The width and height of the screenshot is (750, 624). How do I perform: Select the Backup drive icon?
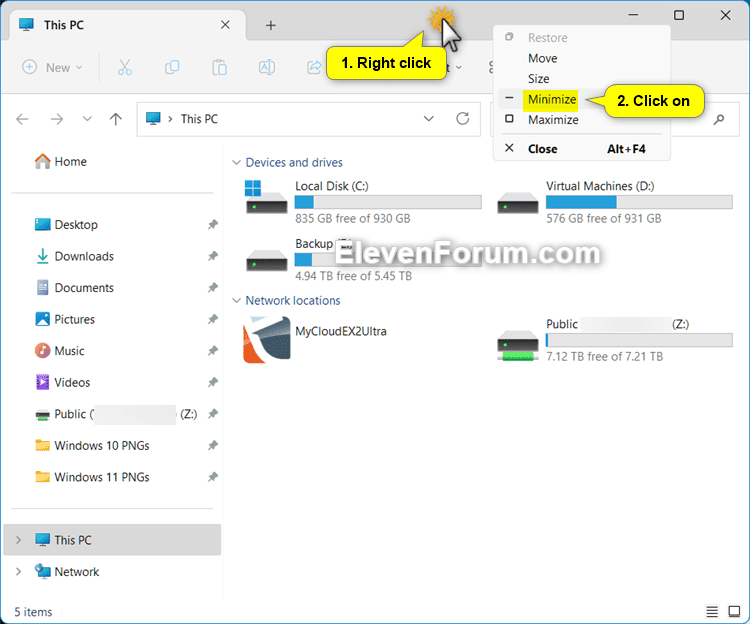pyautogui.click(x=266, y=260)
